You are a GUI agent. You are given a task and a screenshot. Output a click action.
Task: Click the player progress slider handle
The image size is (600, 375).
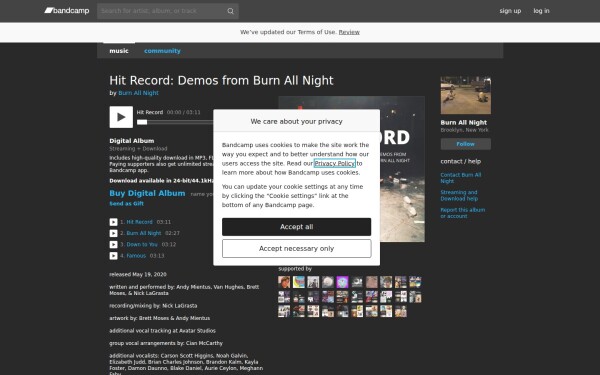pyautogui.click(x=142, y=122)
